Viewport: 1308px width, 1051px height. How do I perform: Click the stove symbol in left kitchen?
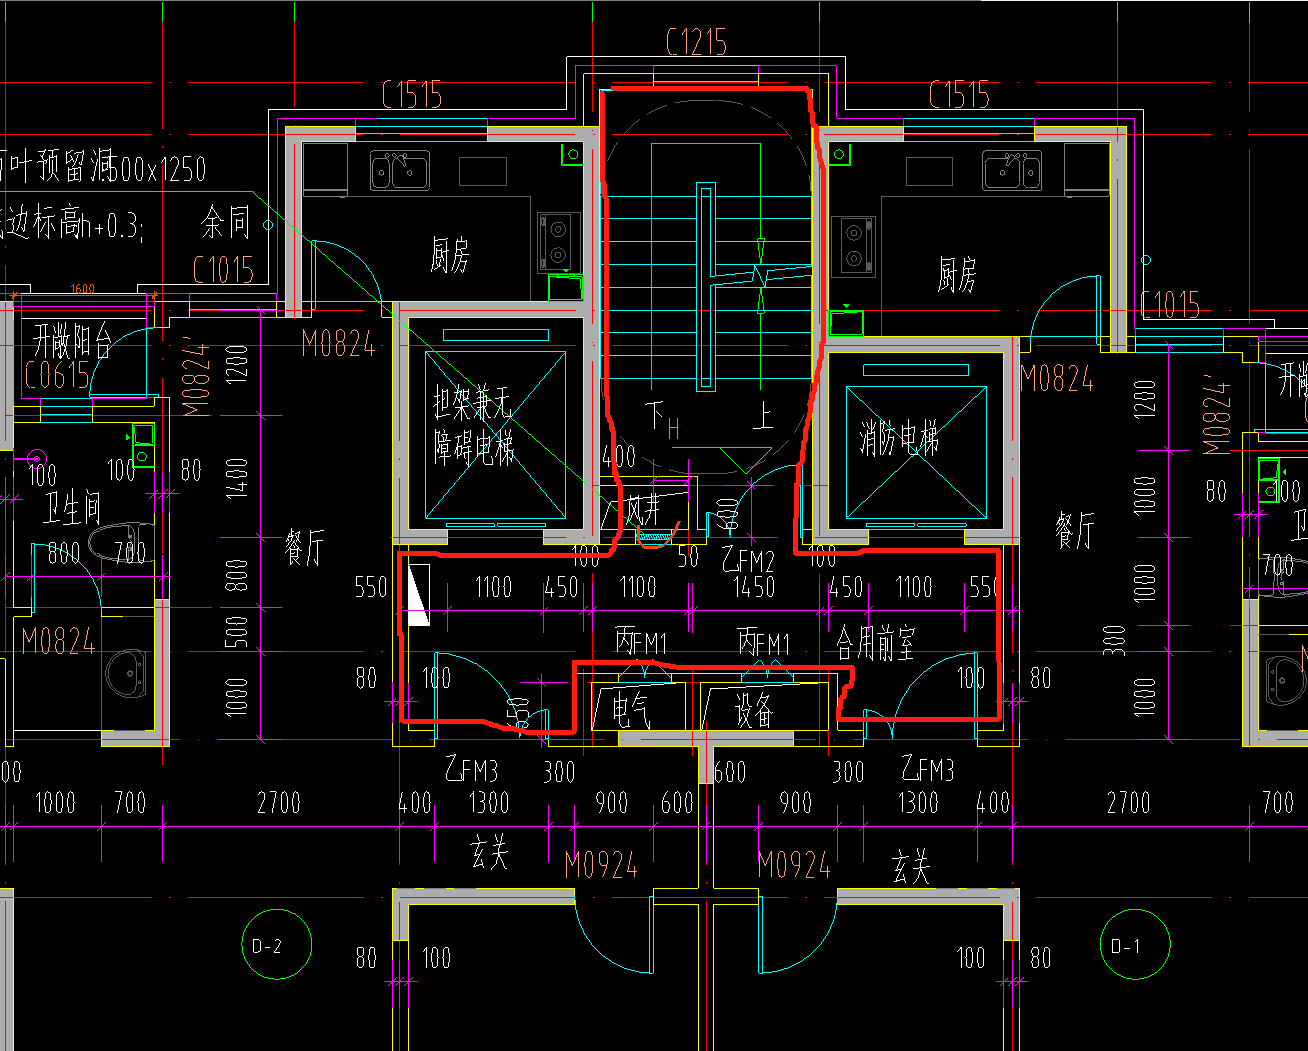[559, 241]
